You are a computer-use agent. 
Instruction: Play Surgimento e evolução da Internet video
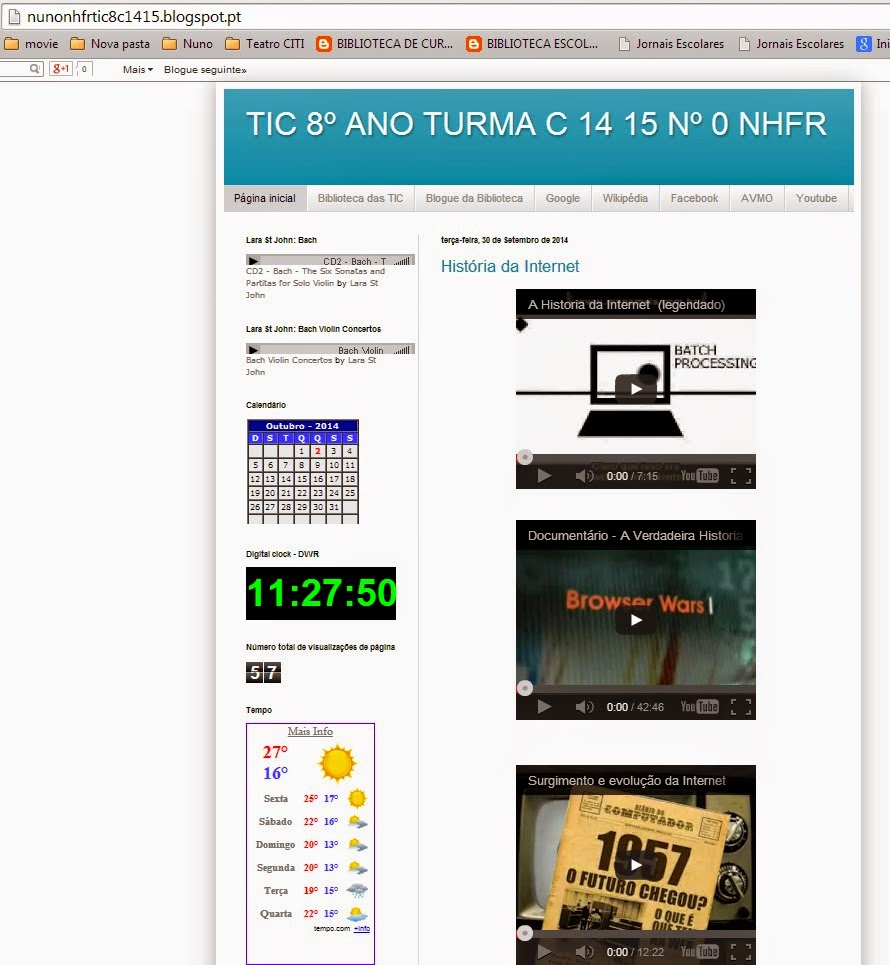click(x=635, y=865)
